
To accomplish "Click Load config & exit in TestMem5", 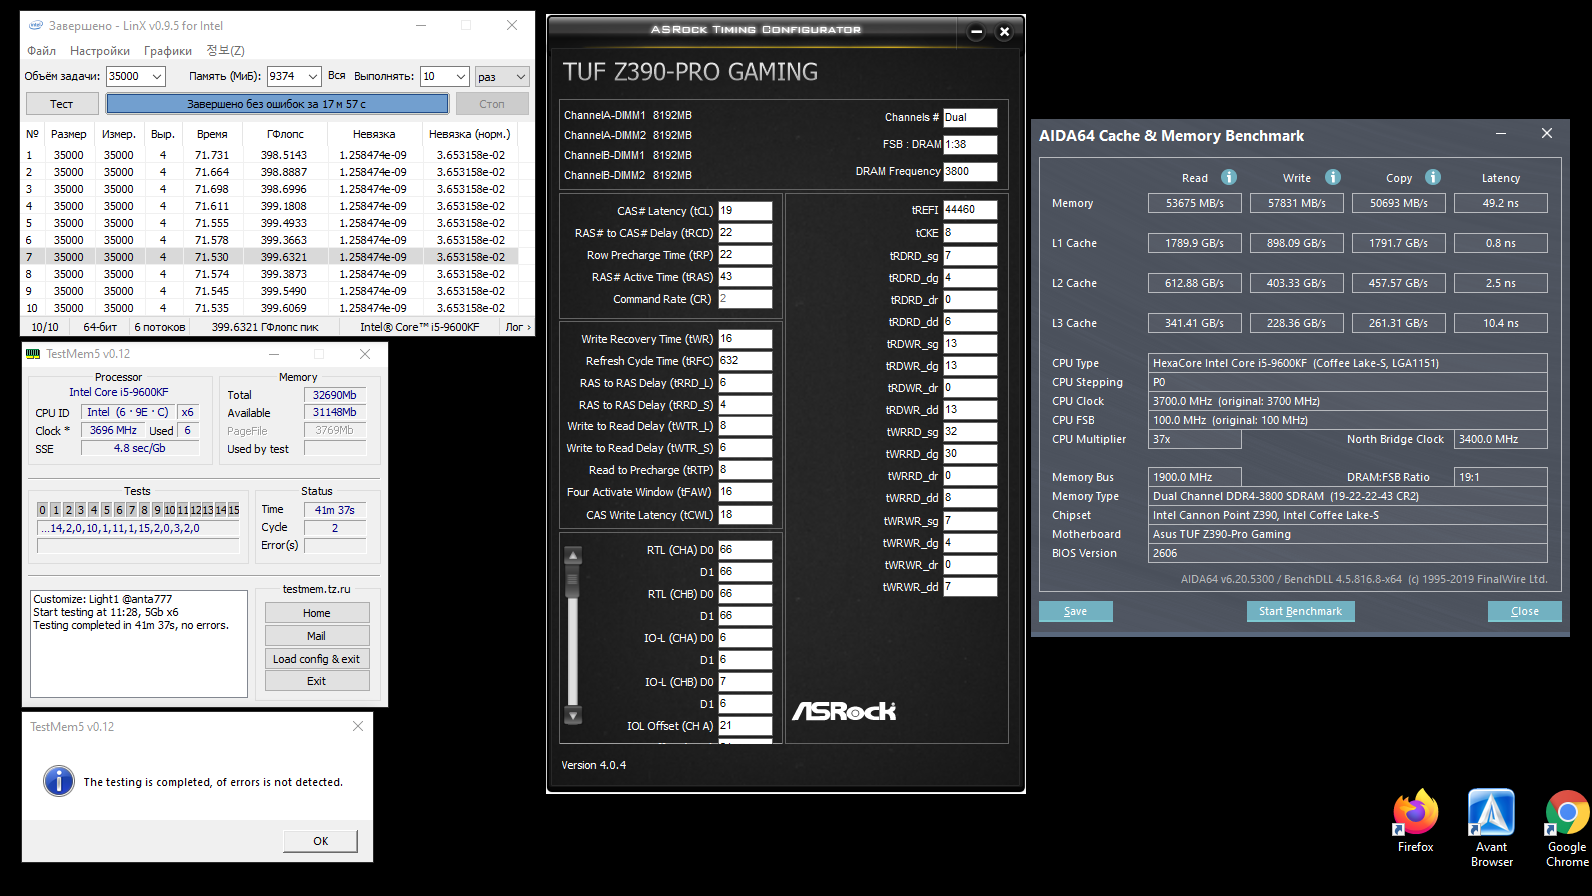I will click(x=317, y=659).
